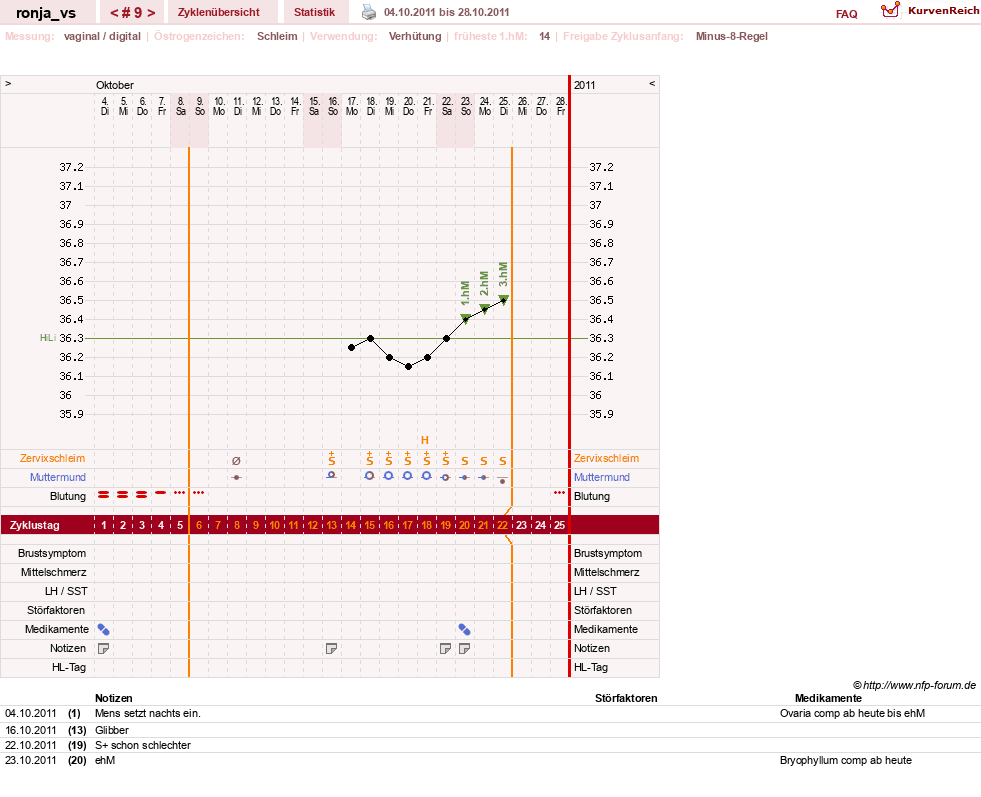981x797 pixels.
Task: Go to next cycle with > arrow
Action: click(151, 13)
